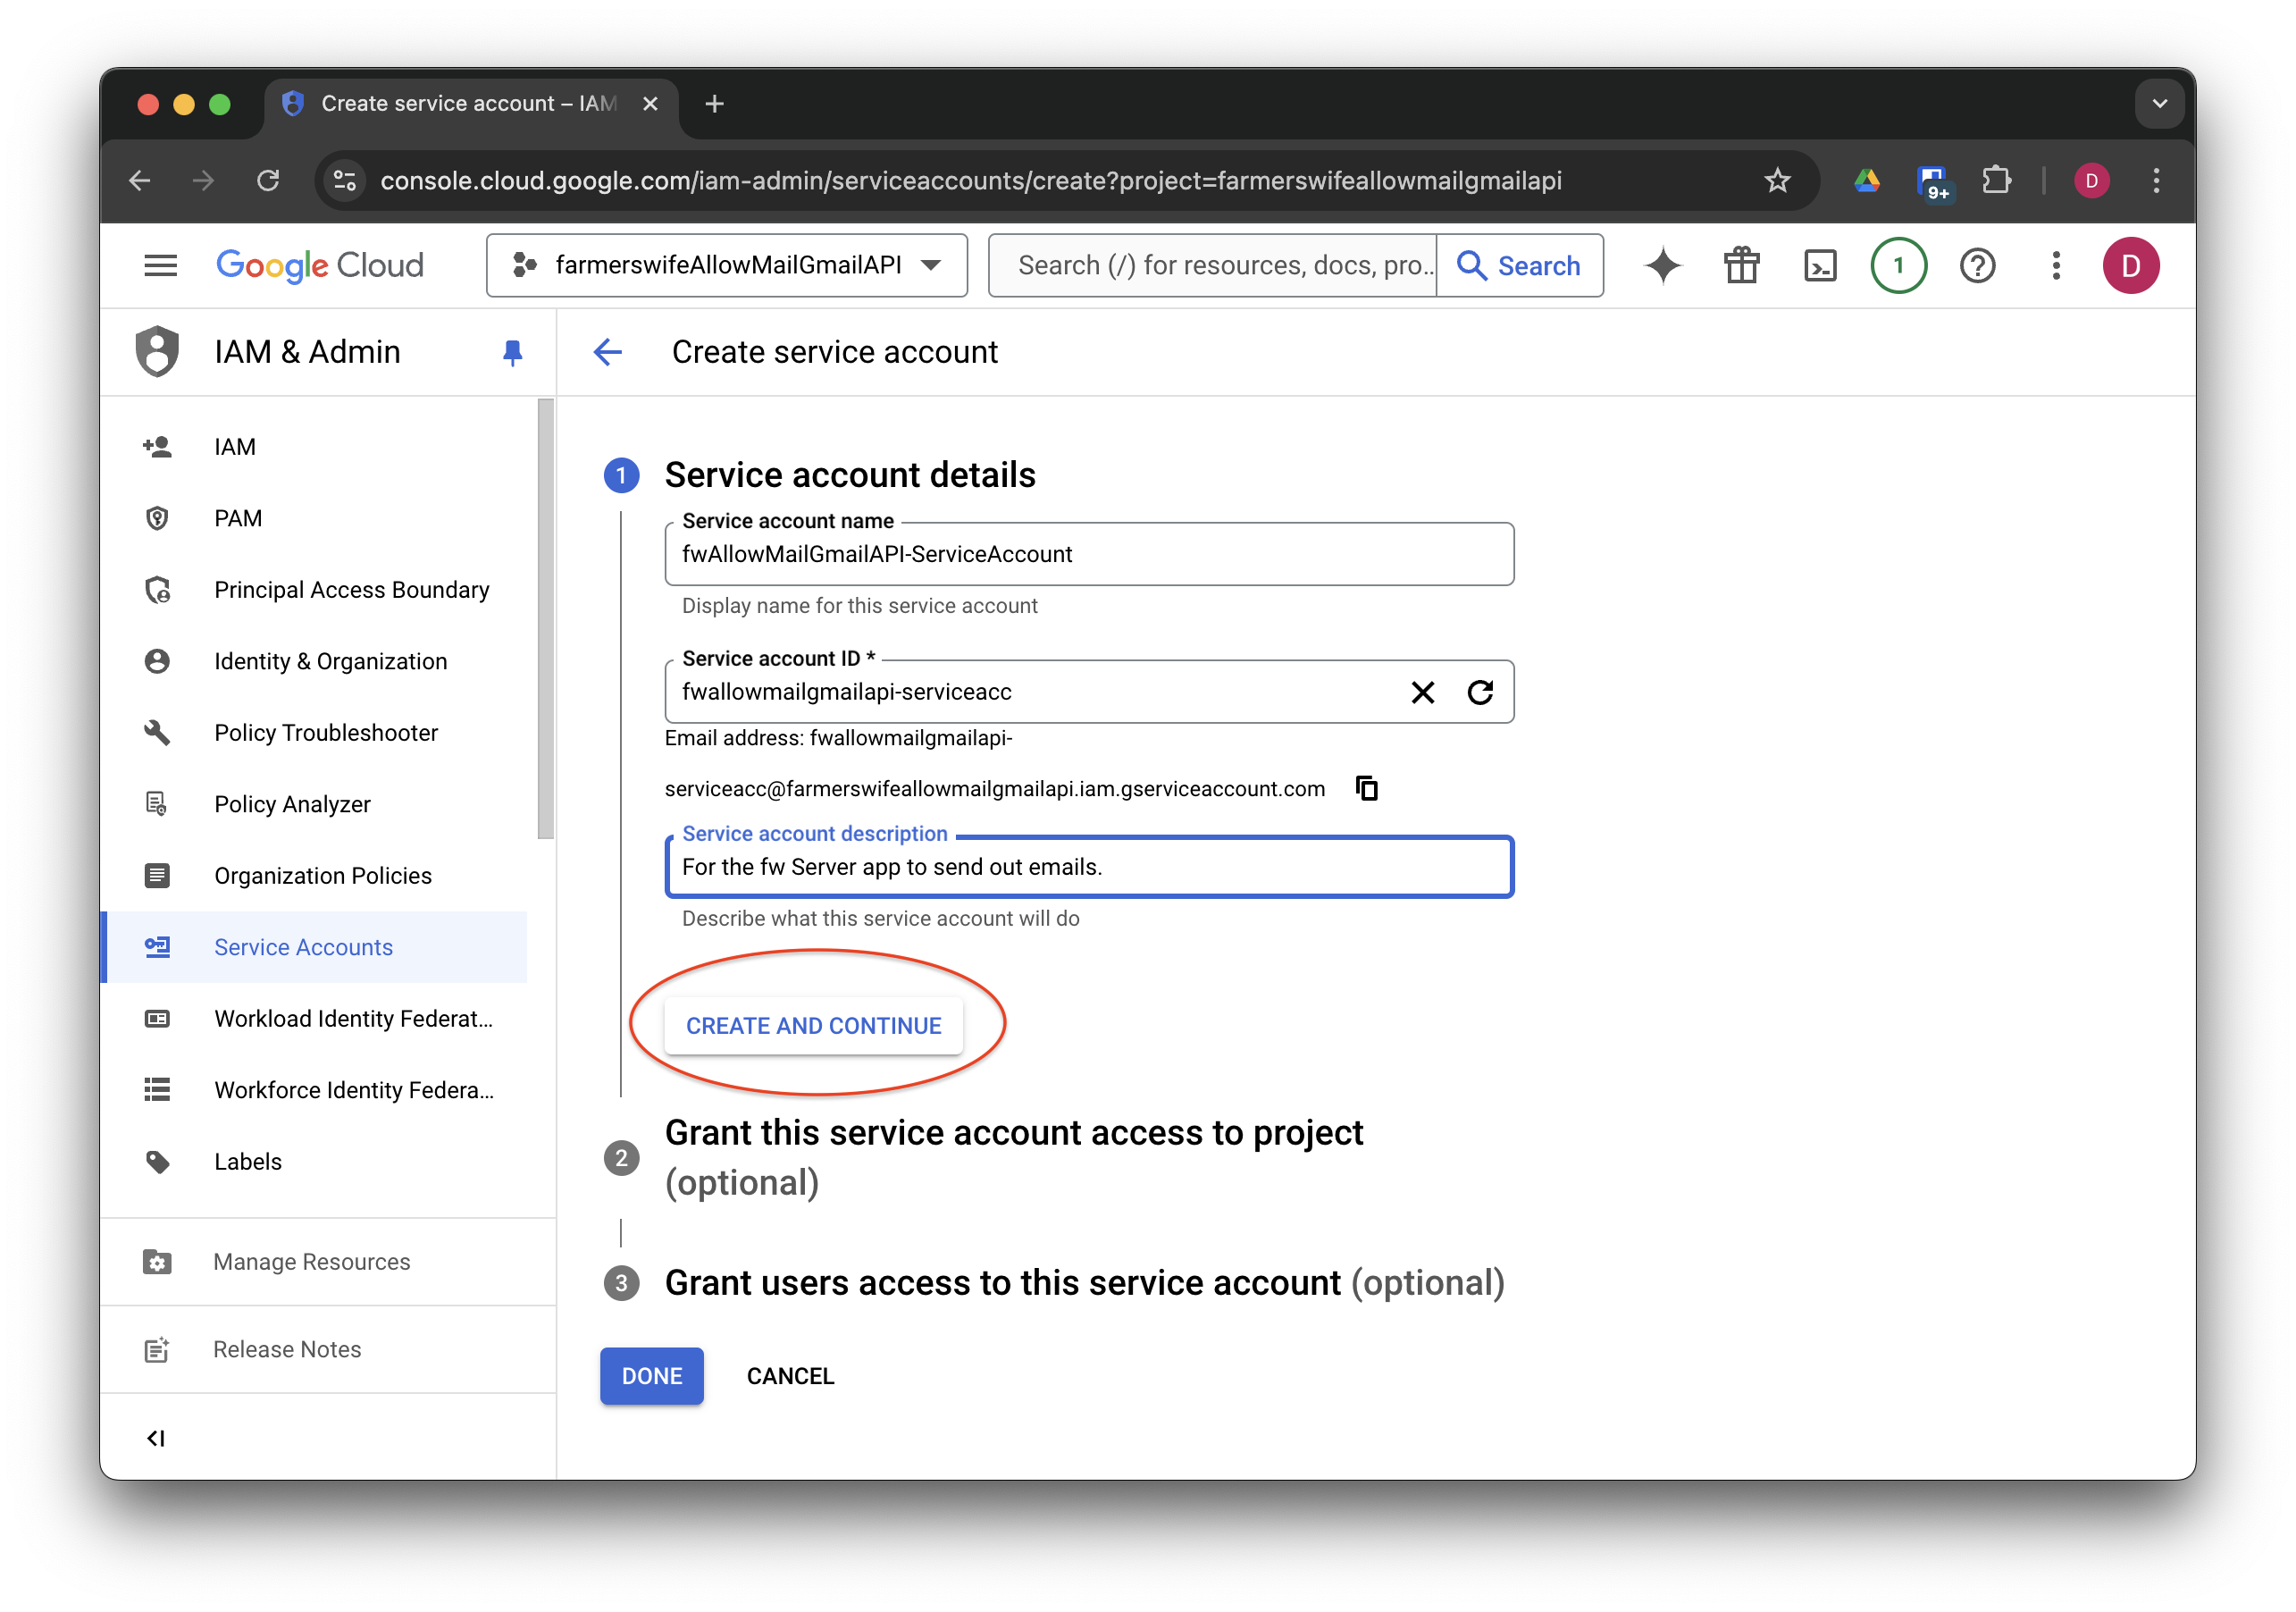Click the free trial gift icon
Screen dimensions: 2296x1612
1741,266
